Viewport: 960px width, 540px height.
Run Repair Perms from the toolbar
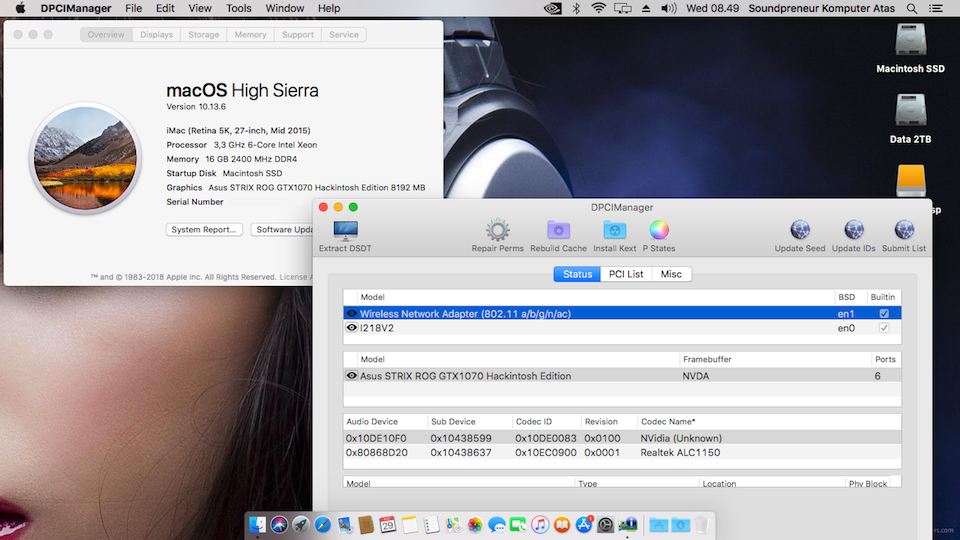click(x=497, y=230)
